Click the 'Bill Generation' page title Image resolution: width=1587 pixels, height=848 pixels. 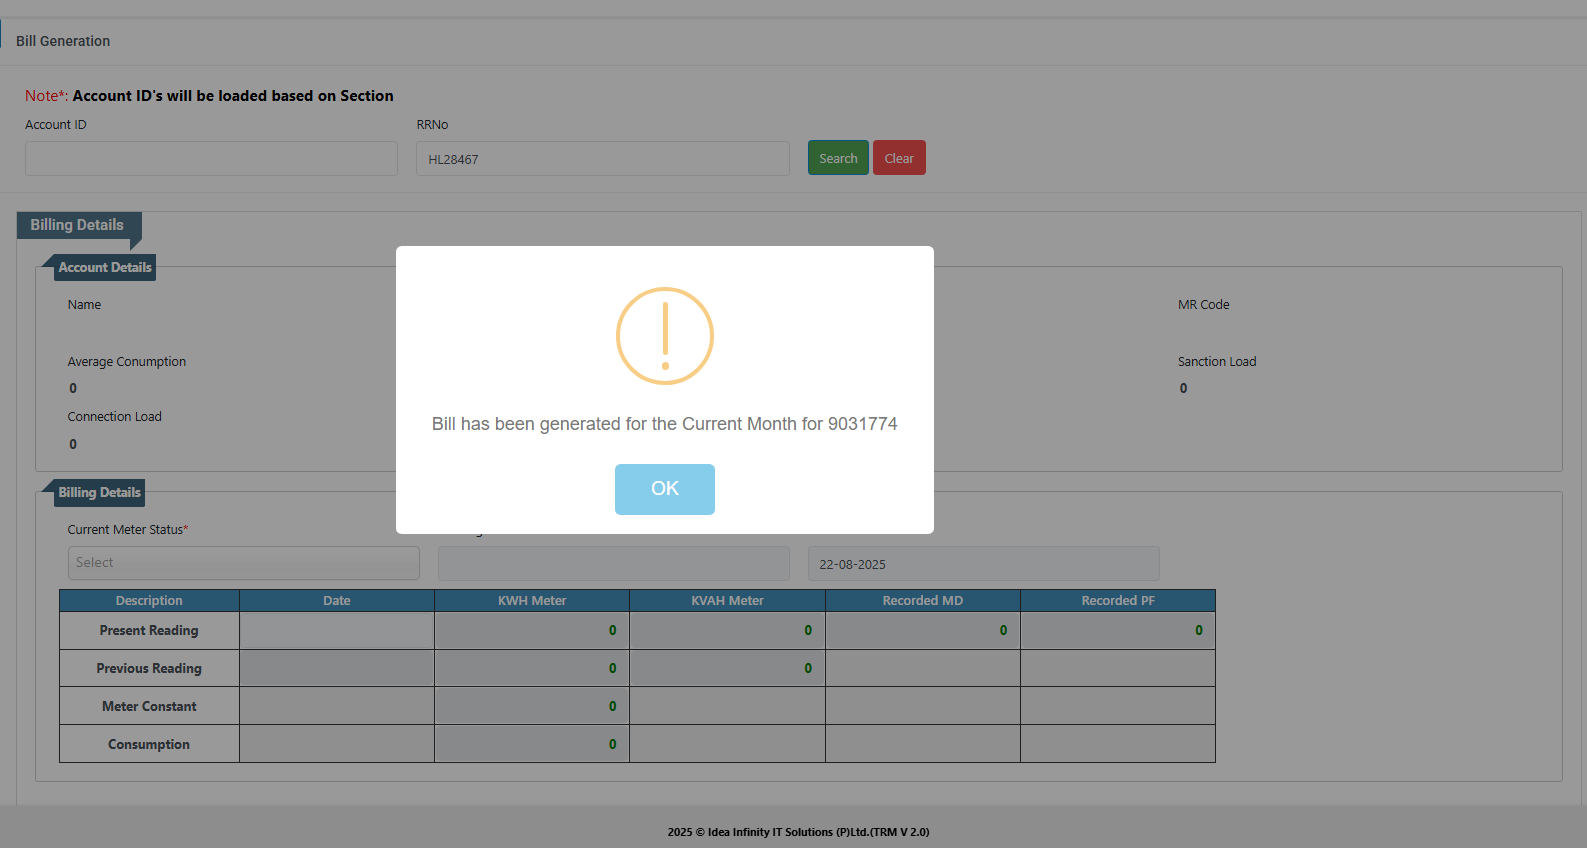[63, 41]
